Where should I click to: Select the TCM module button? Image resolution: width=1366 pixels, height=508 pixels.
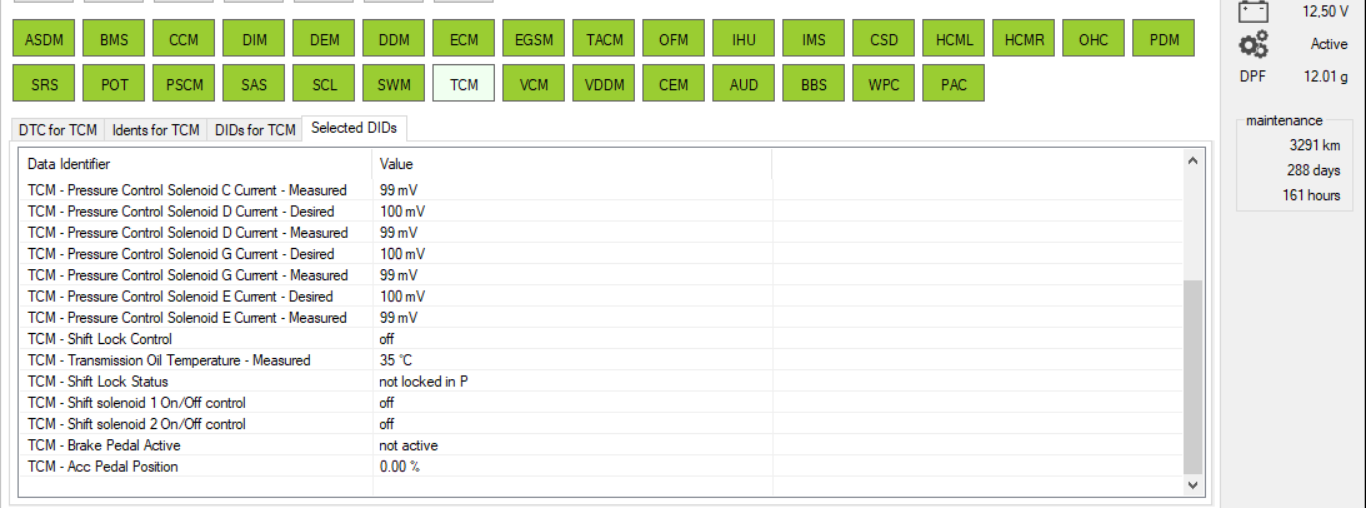click(464, 85)
